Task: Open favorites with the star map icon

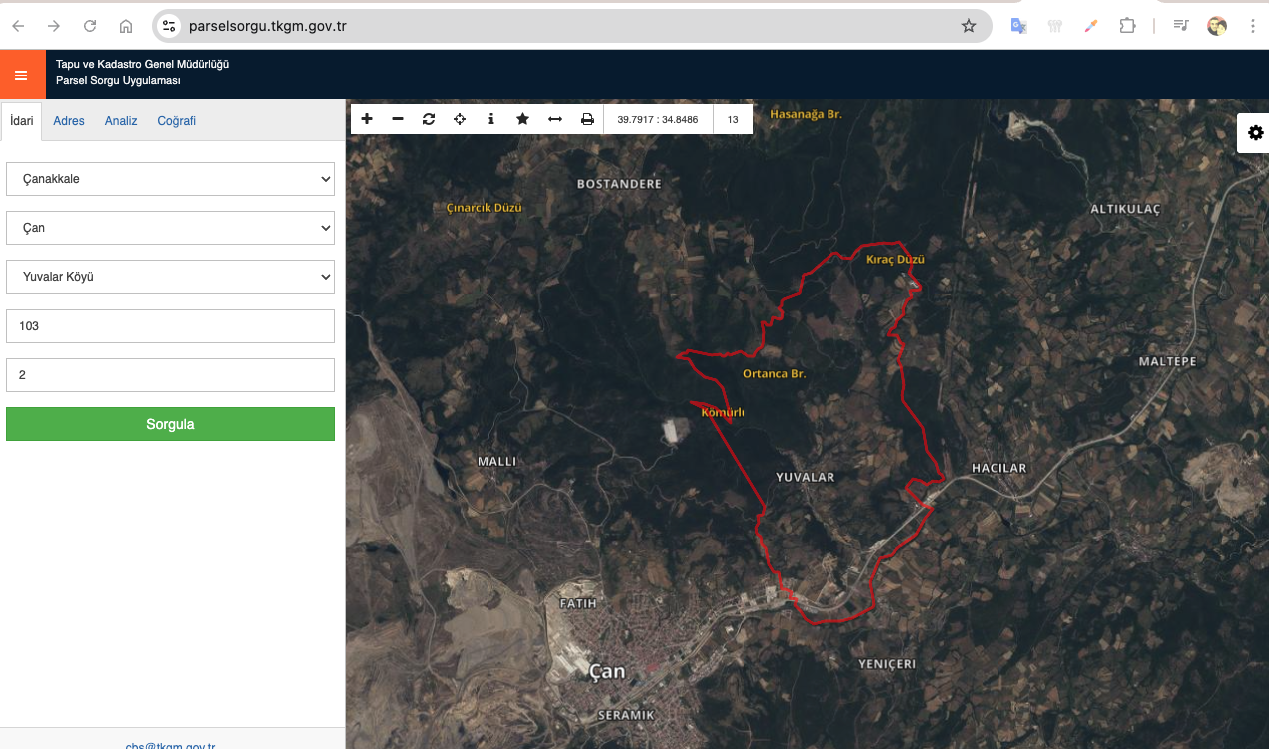Action: (522, 119)
